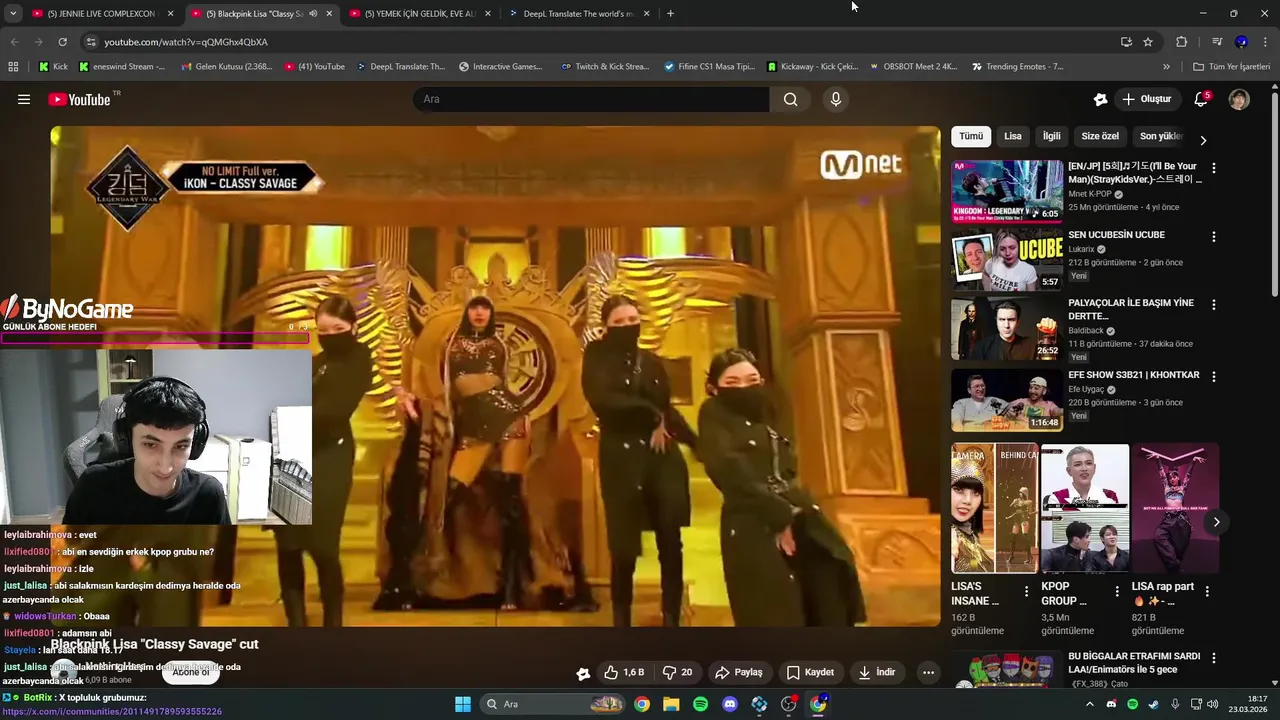1280x720 pixels.
Task: Open Discord from the Windows taskbar
Action: tap(730, 704)
